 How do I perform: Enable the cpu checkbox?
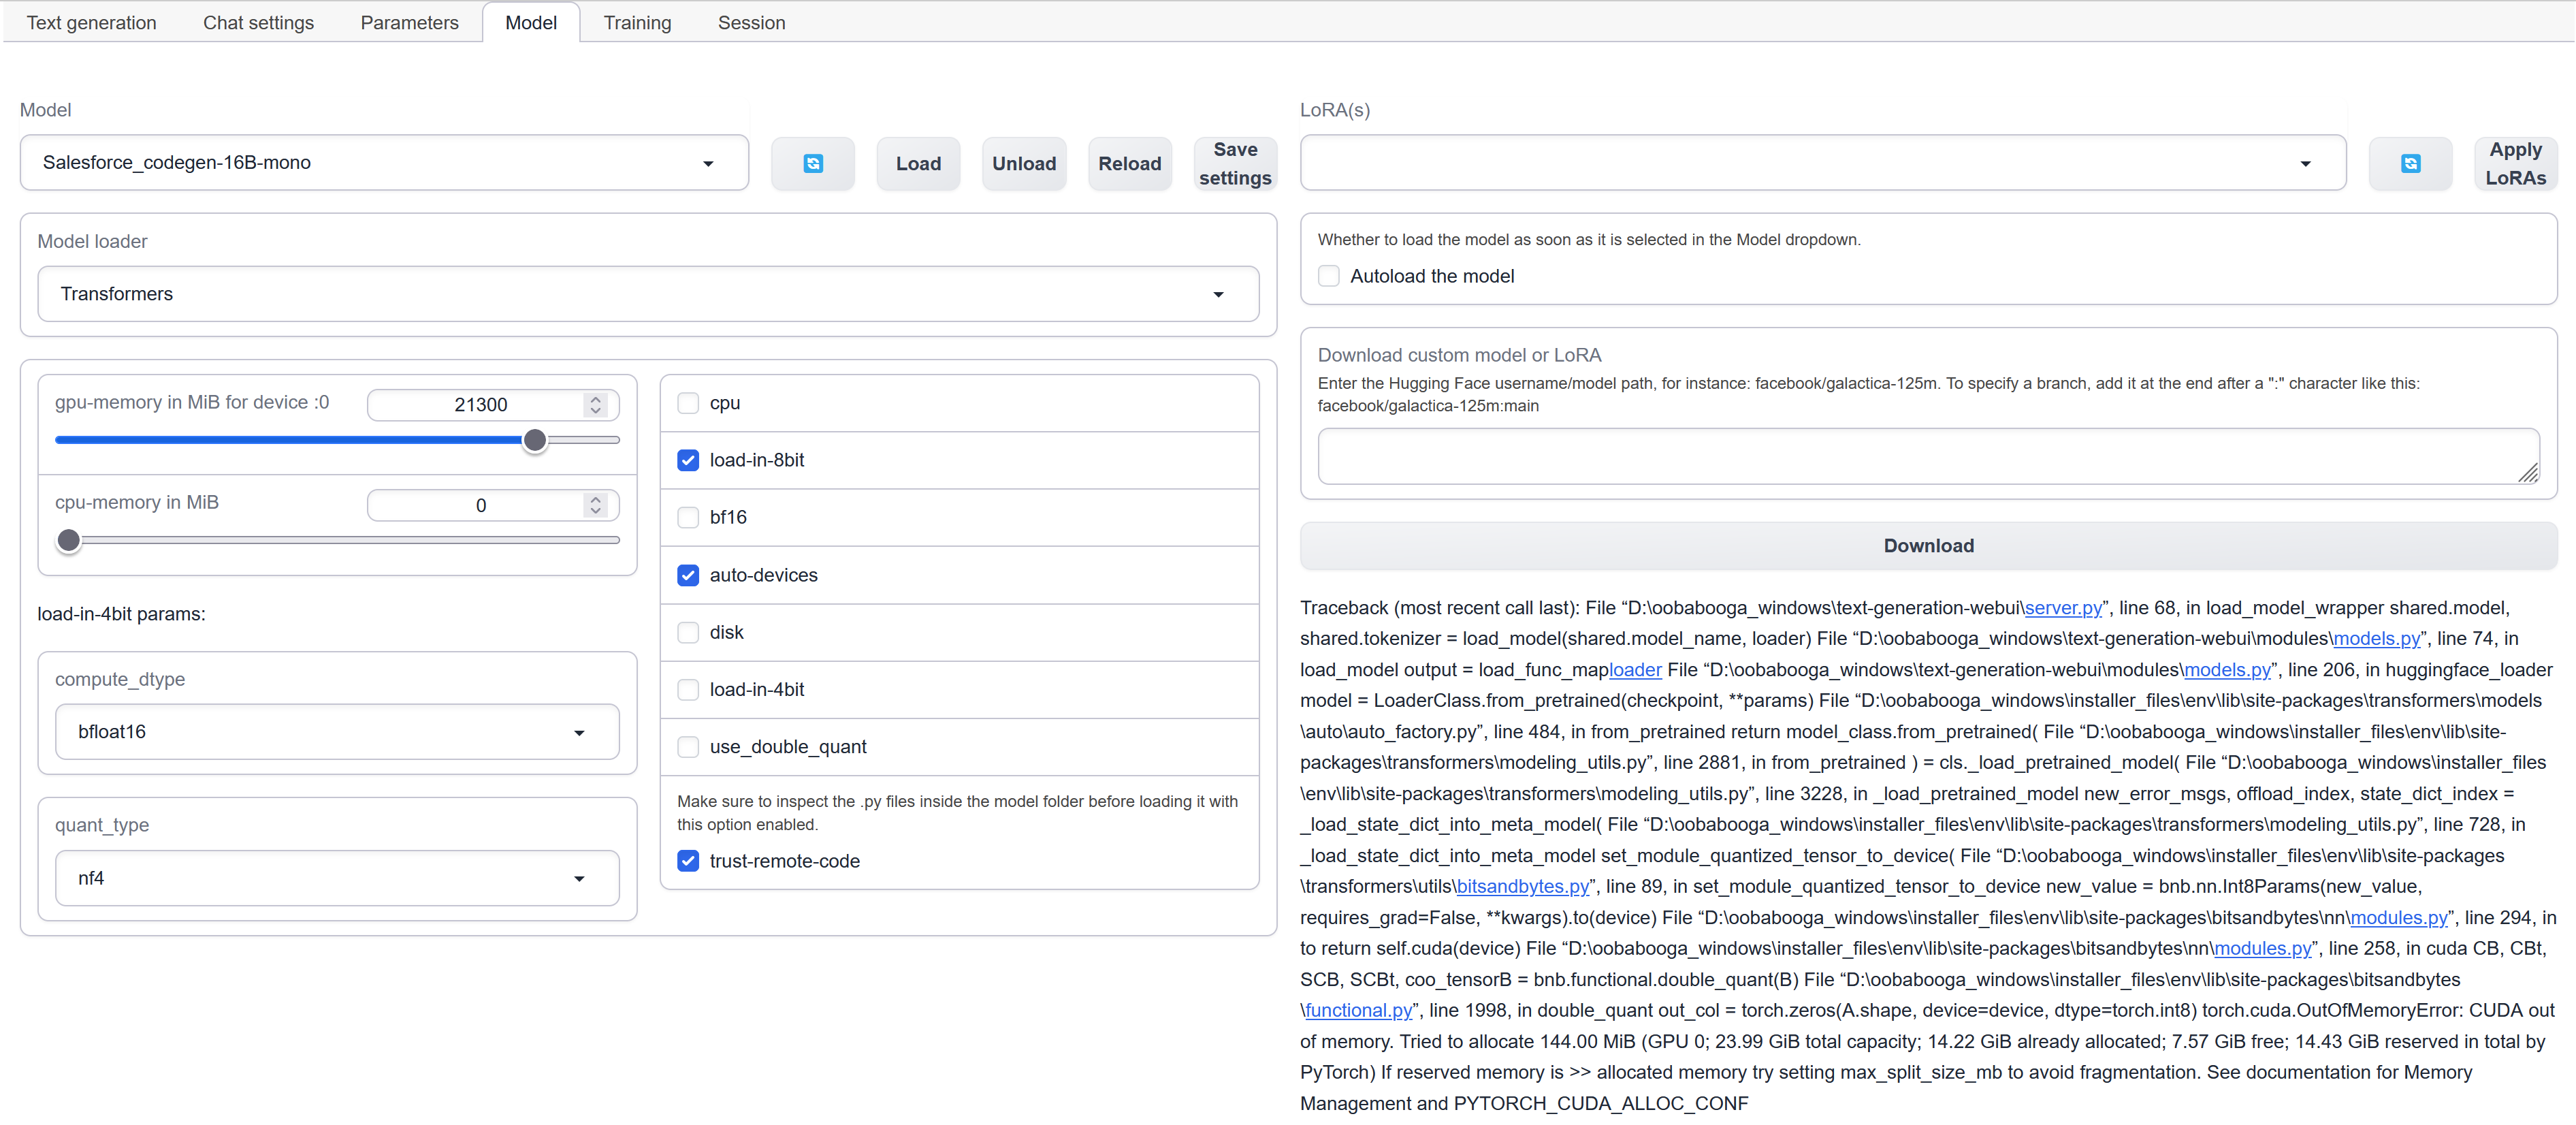[x=688, y=403]
